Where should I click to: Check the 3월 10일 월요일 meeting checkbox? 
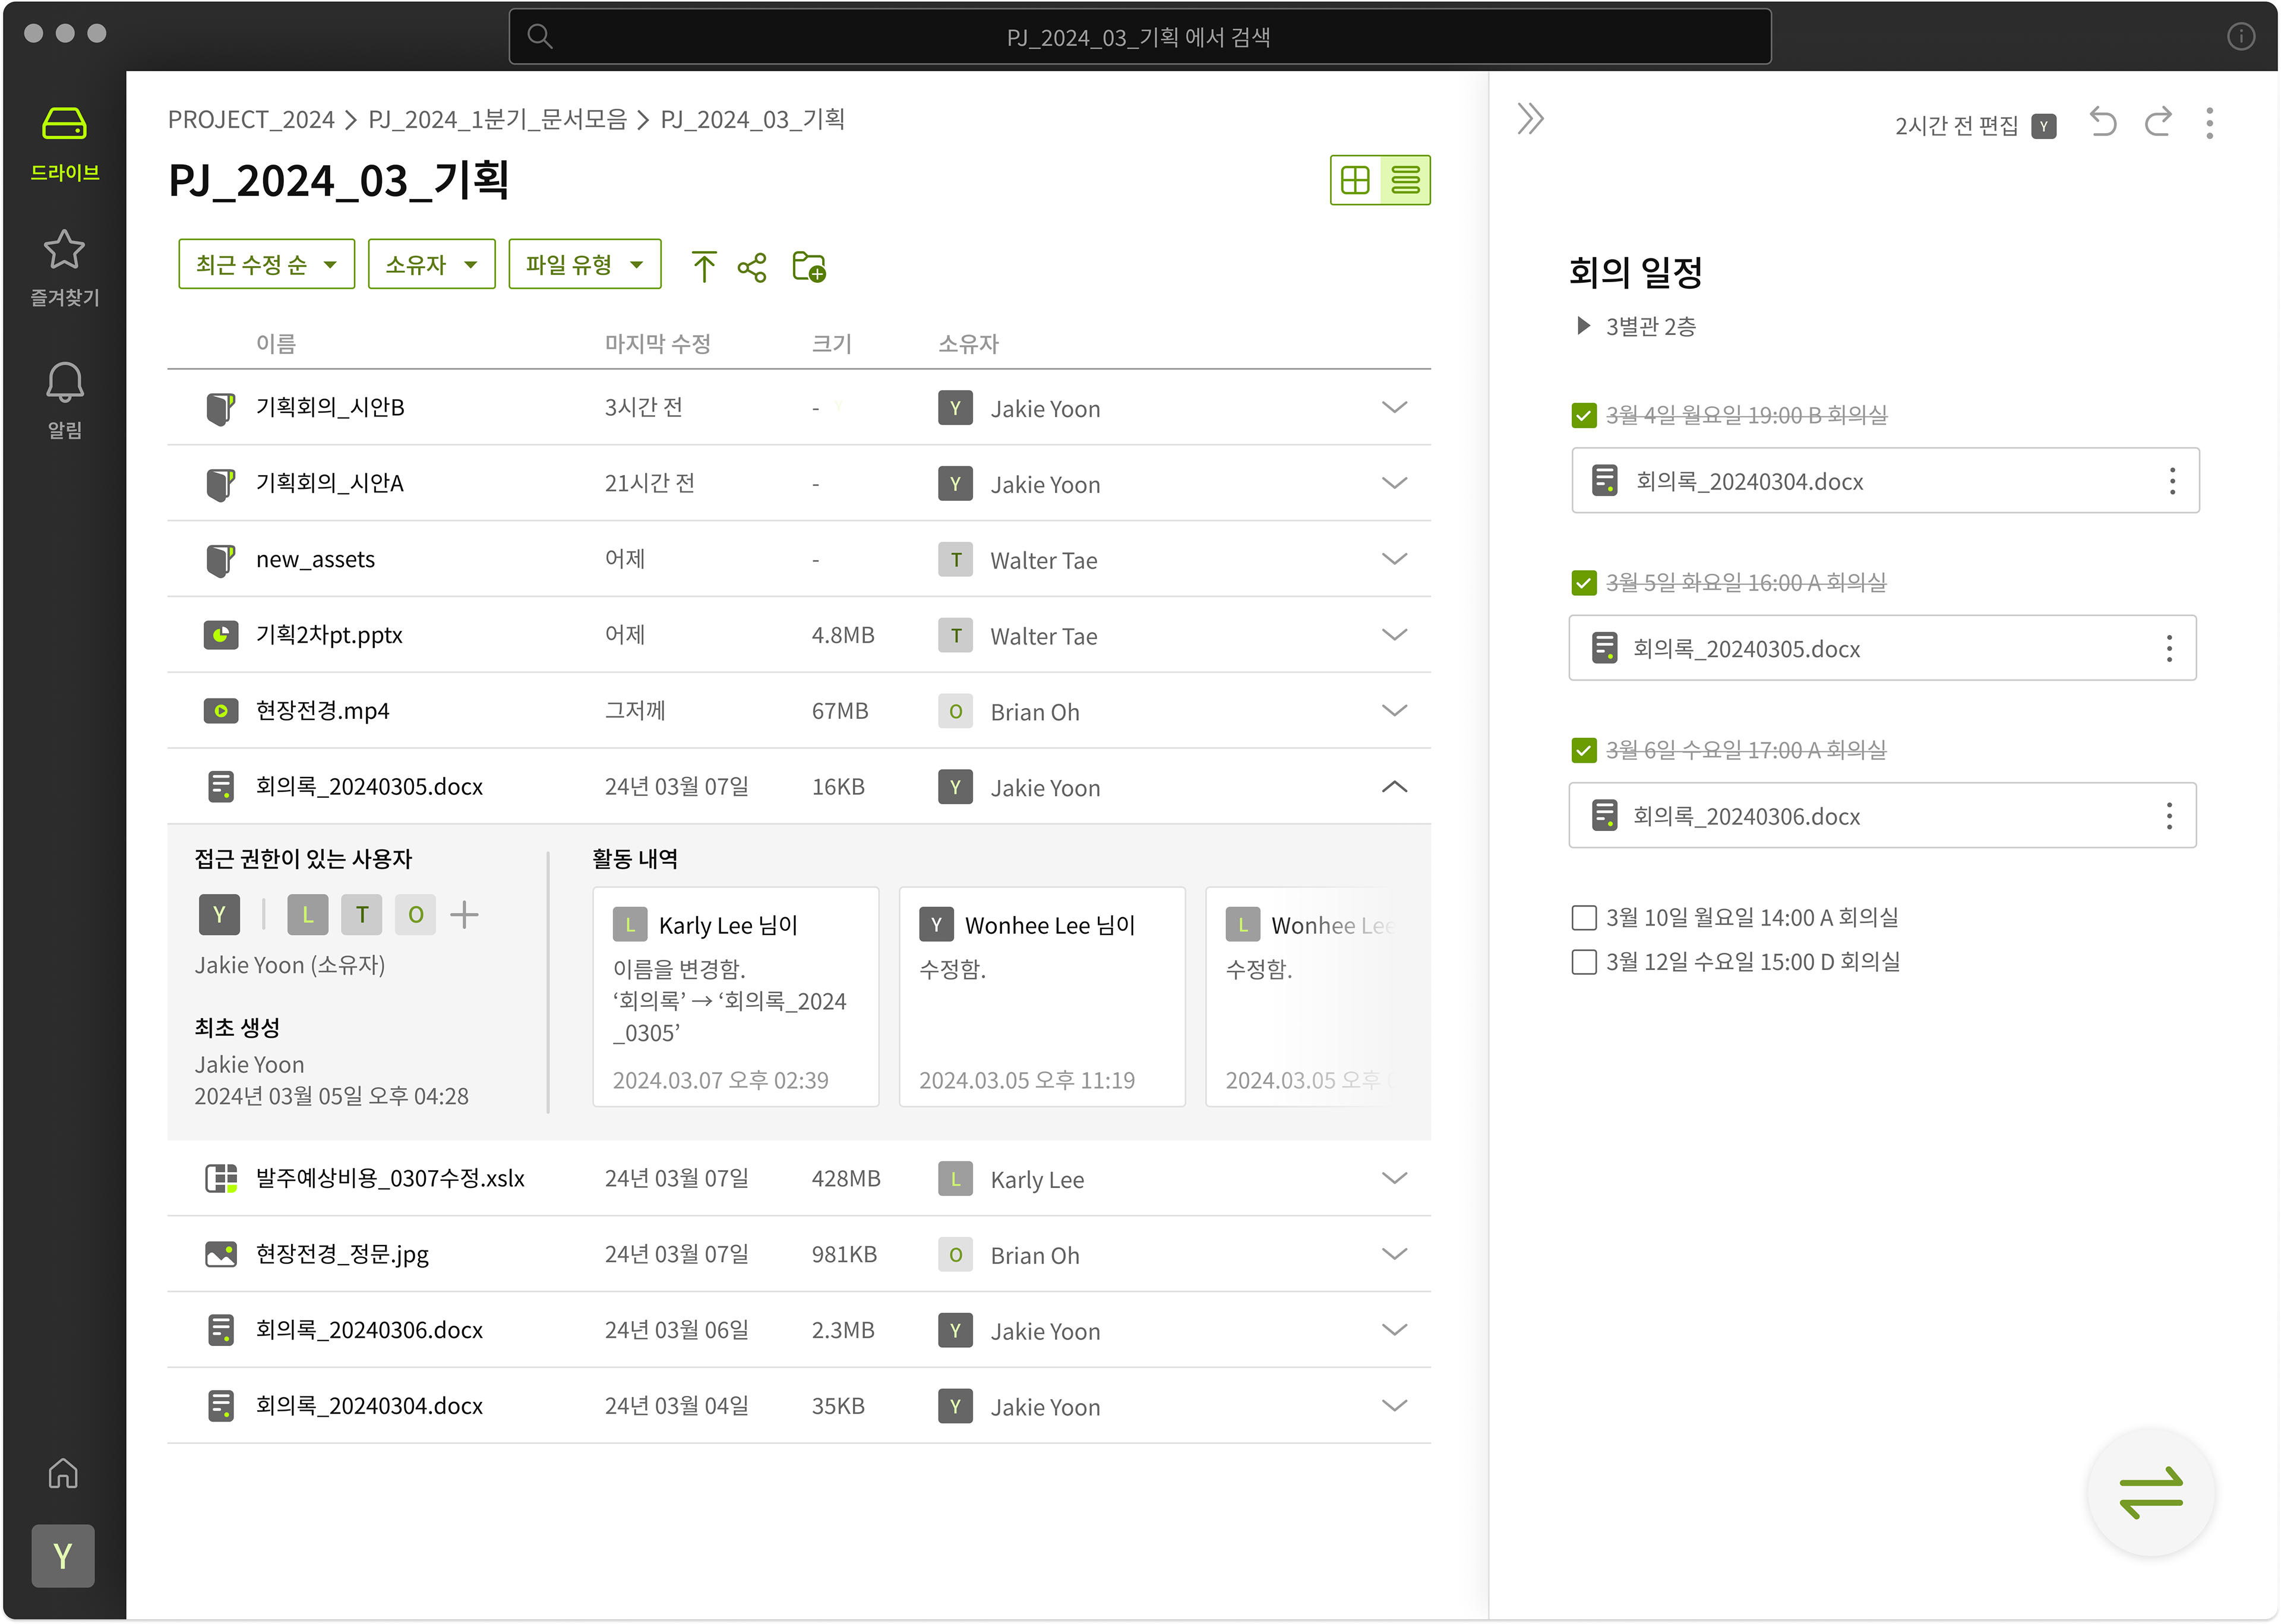coord(1583,917)
